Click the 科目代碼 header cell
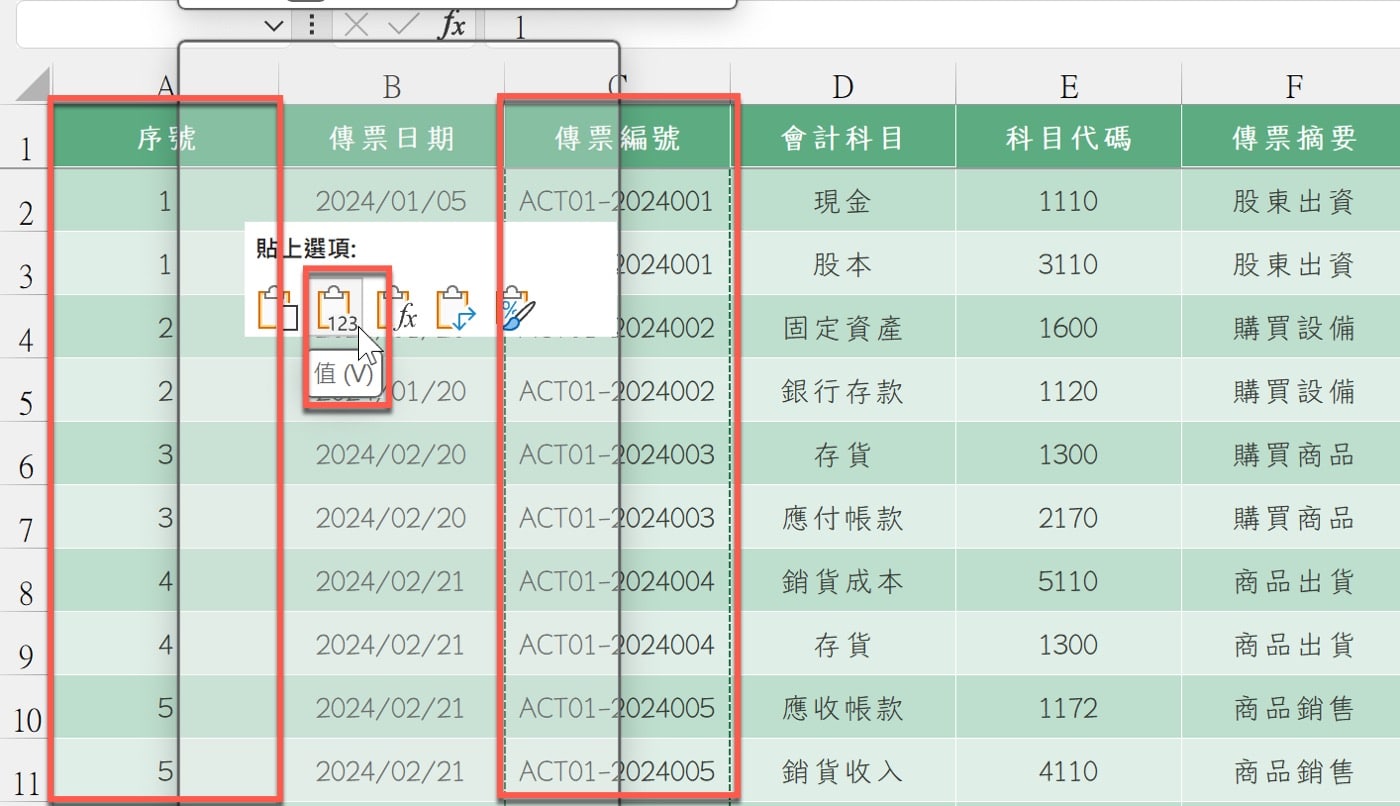The width and height of the screenshot is (1400, 806). pos(1068,137)
